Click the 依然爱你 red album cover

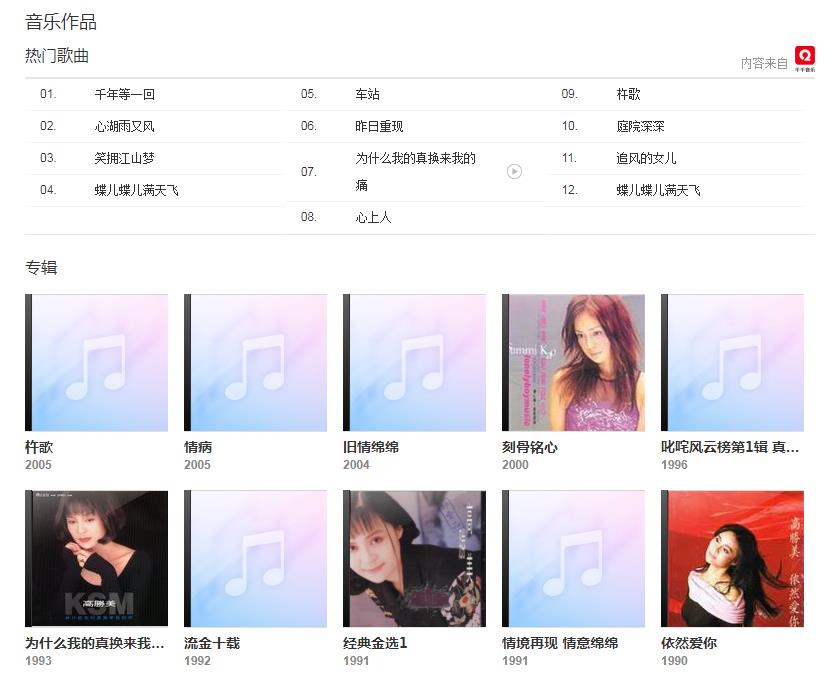click(x=732, y=558)
